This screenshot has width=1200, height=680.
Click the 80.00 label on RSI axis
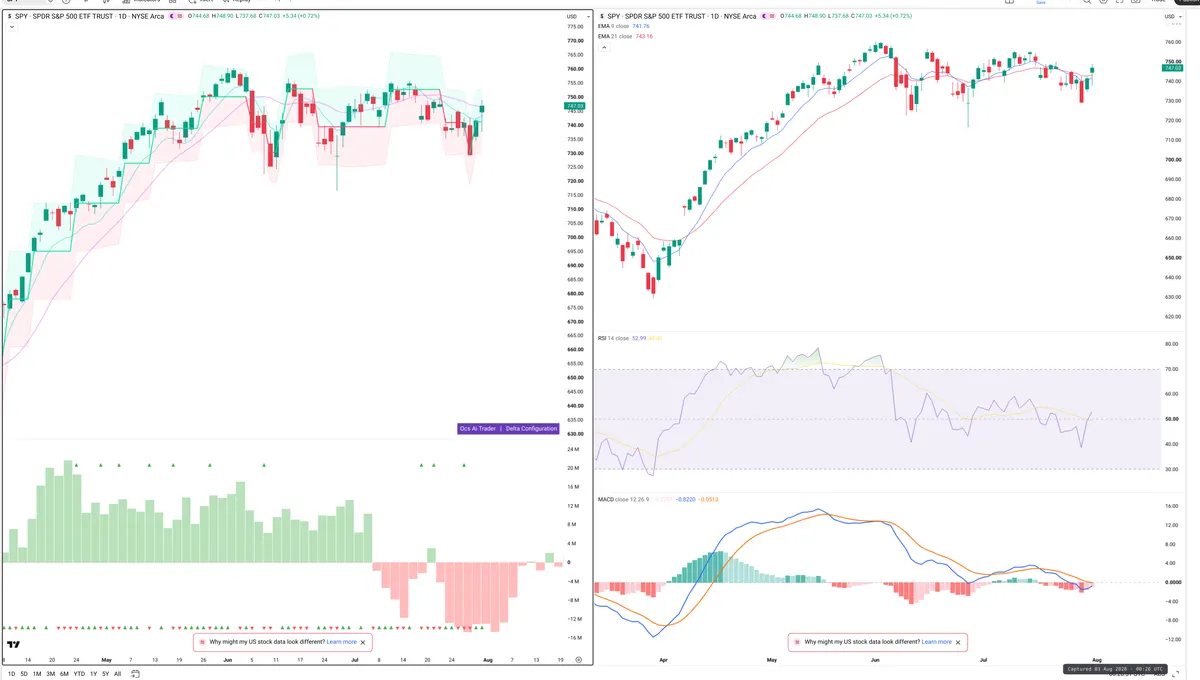(x=1172, y=345)
